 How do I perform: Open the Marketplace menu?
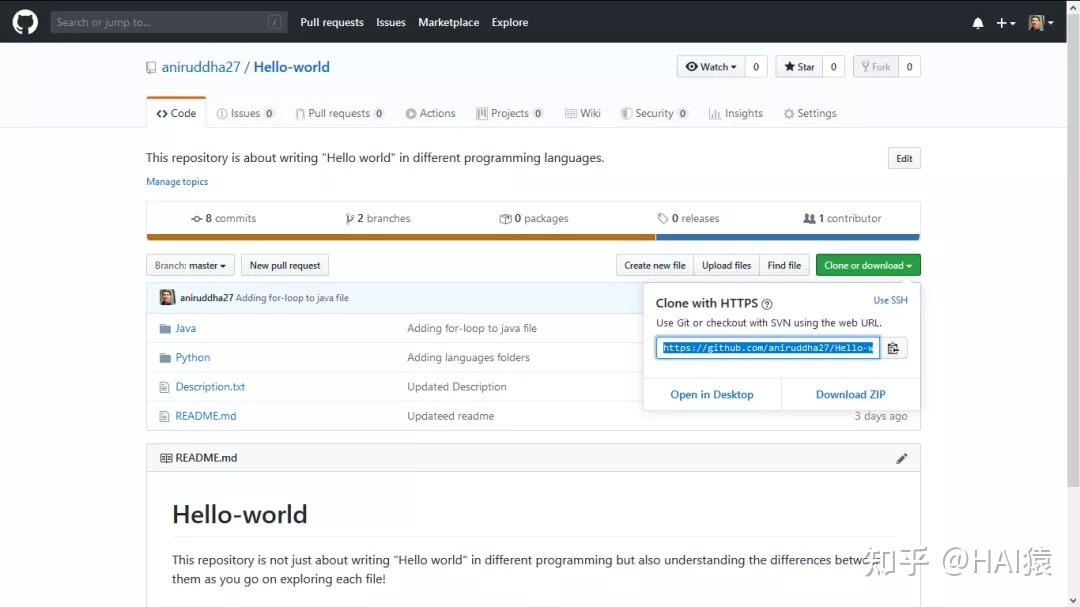coord(448,22)
